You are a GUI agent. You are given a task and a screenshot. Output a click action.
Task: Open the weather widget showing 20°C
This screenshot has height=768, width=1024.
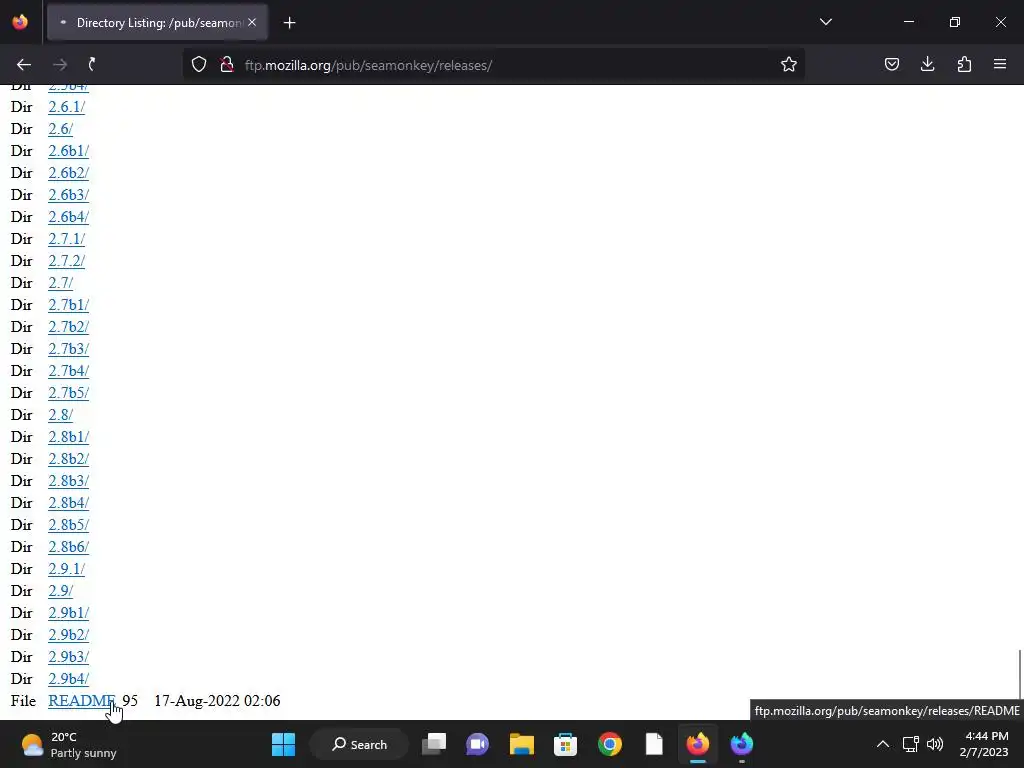tap(69, 744)
